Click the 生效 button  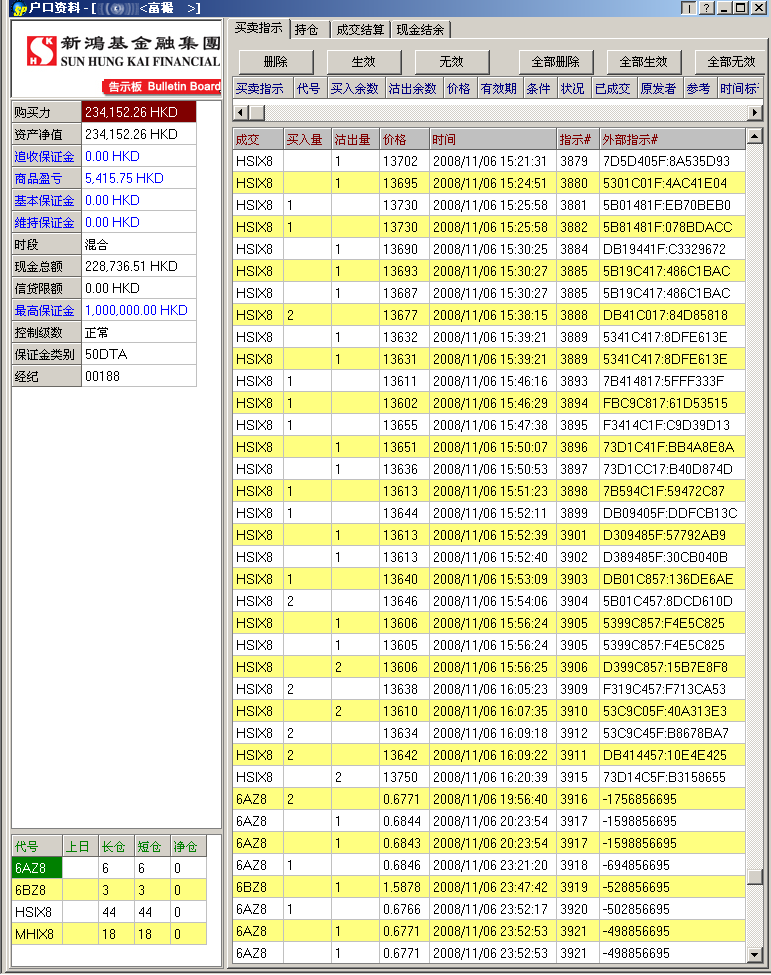coord(364,62)
